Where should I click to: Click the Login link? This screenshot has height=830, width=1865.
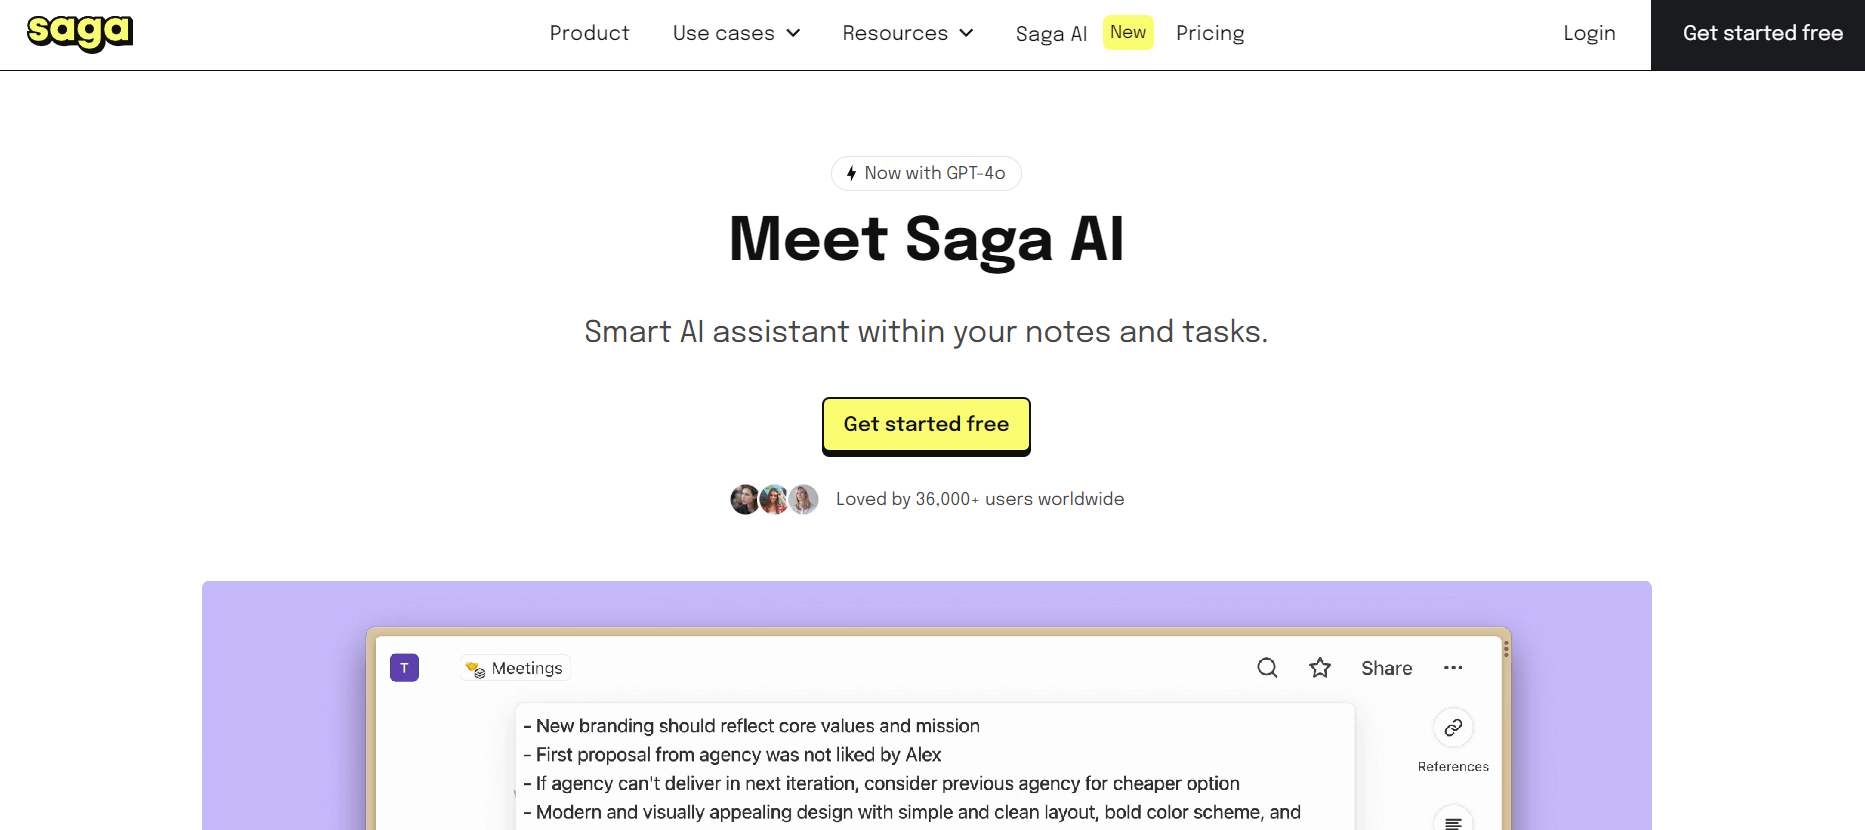click(1589, 33)
